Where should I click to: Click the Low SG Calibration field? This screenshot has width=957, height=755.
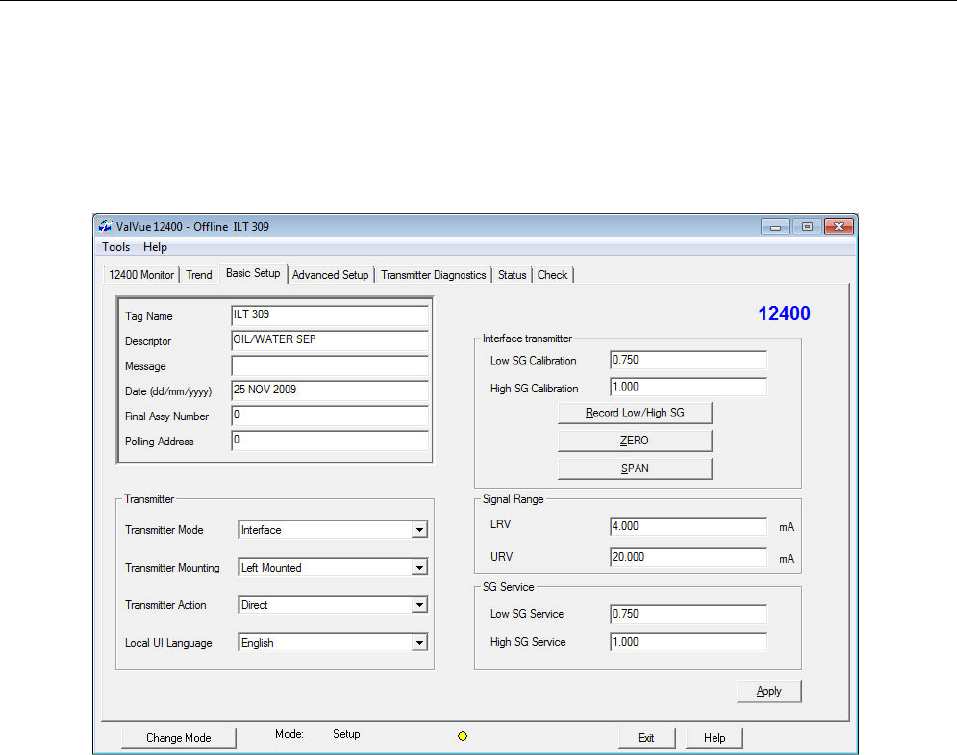(688, 360)
